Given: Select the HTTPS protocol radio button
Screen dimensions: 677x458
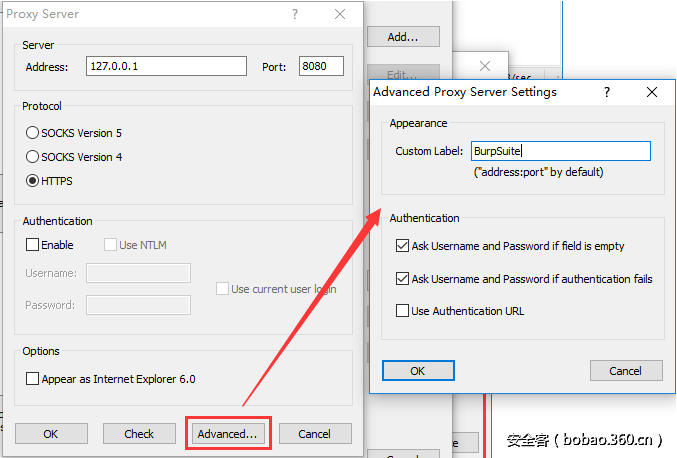Looking at the screenshot, I should 32,180.
